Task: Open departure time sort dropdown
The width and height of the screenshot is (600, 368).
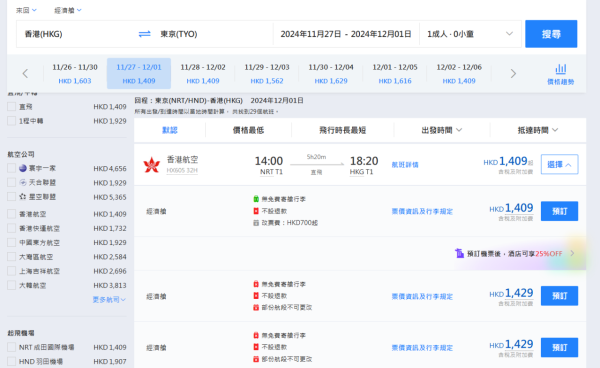Action: pos(442,130)
